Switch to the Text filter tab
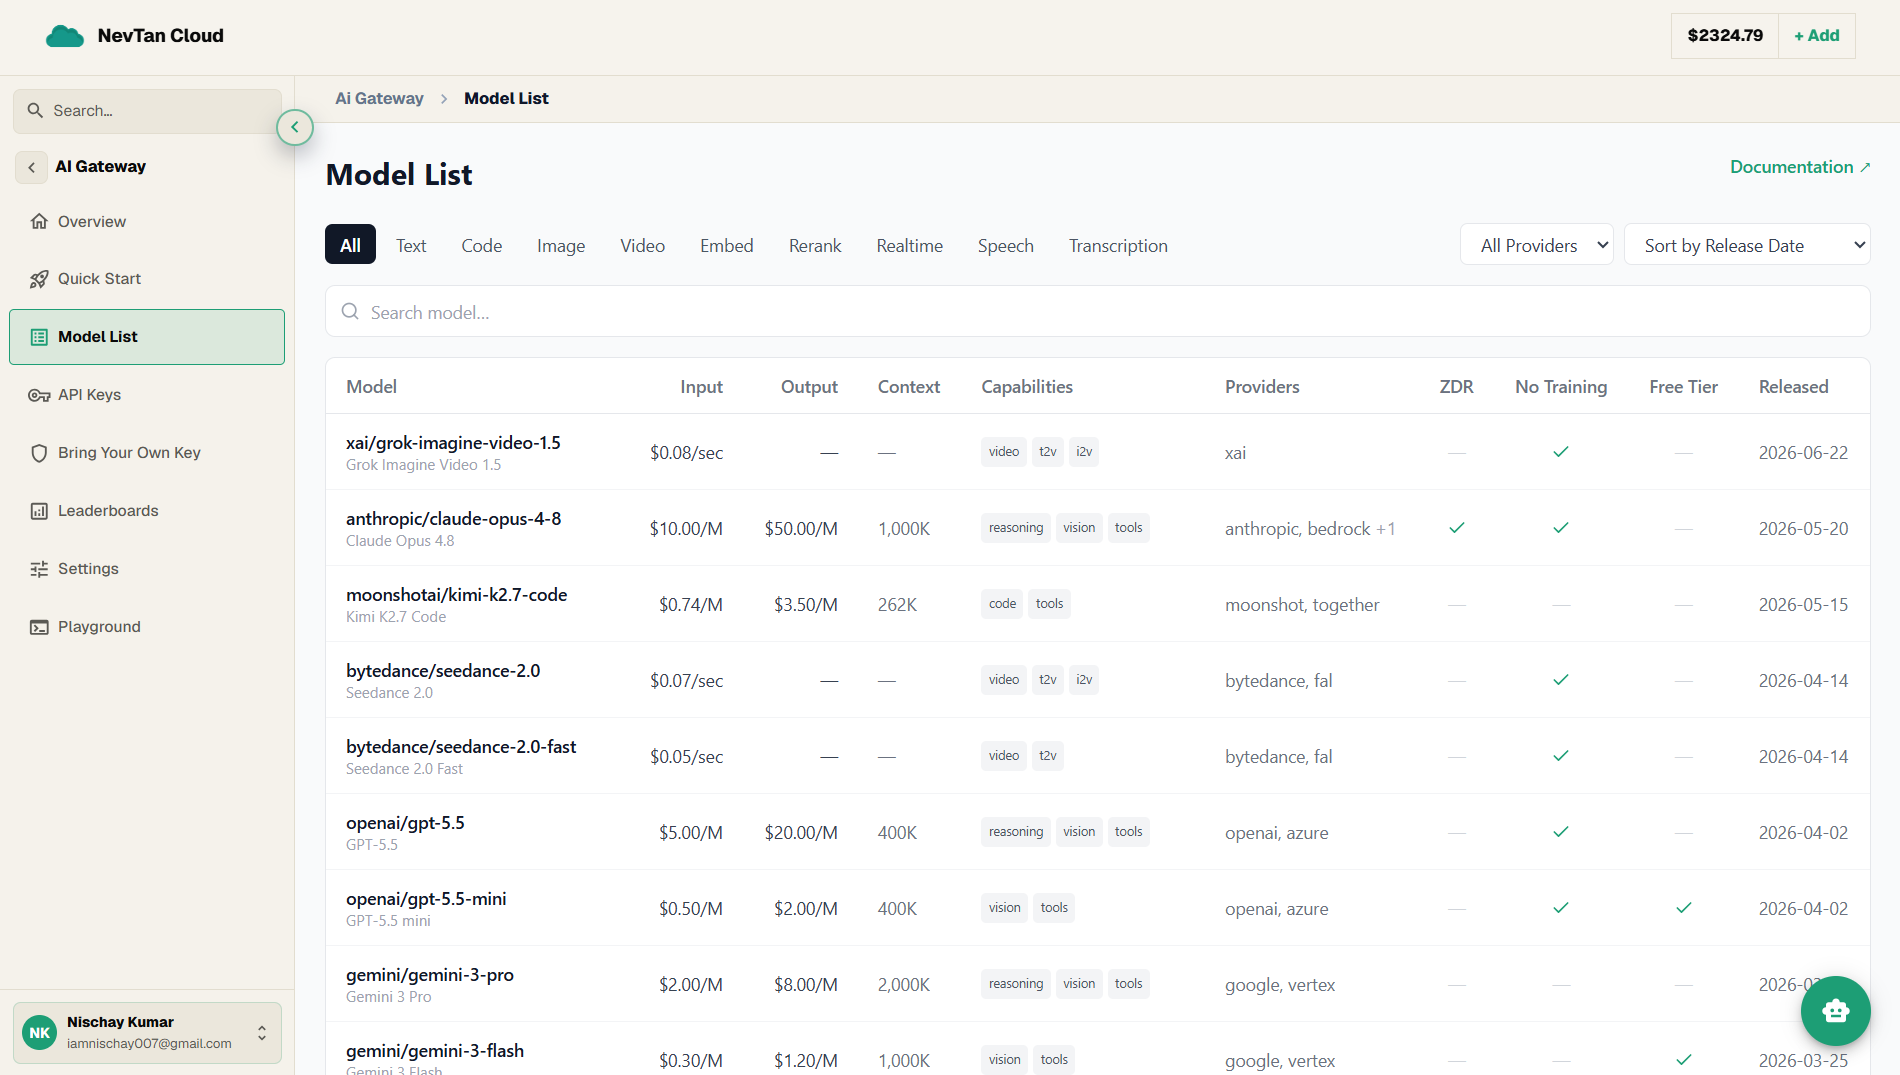This screenshot has width=1900, height=1075. tap(411, 245)
